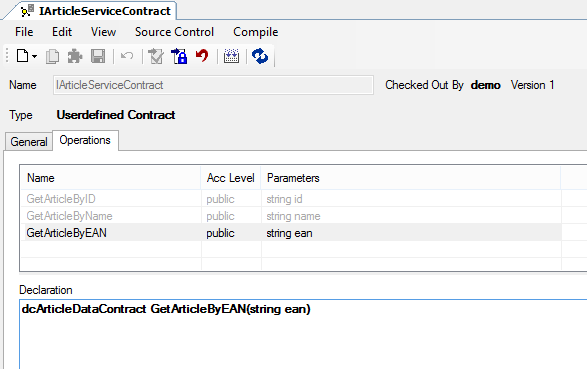Sort by the Acc Level column header

point(231,178)
